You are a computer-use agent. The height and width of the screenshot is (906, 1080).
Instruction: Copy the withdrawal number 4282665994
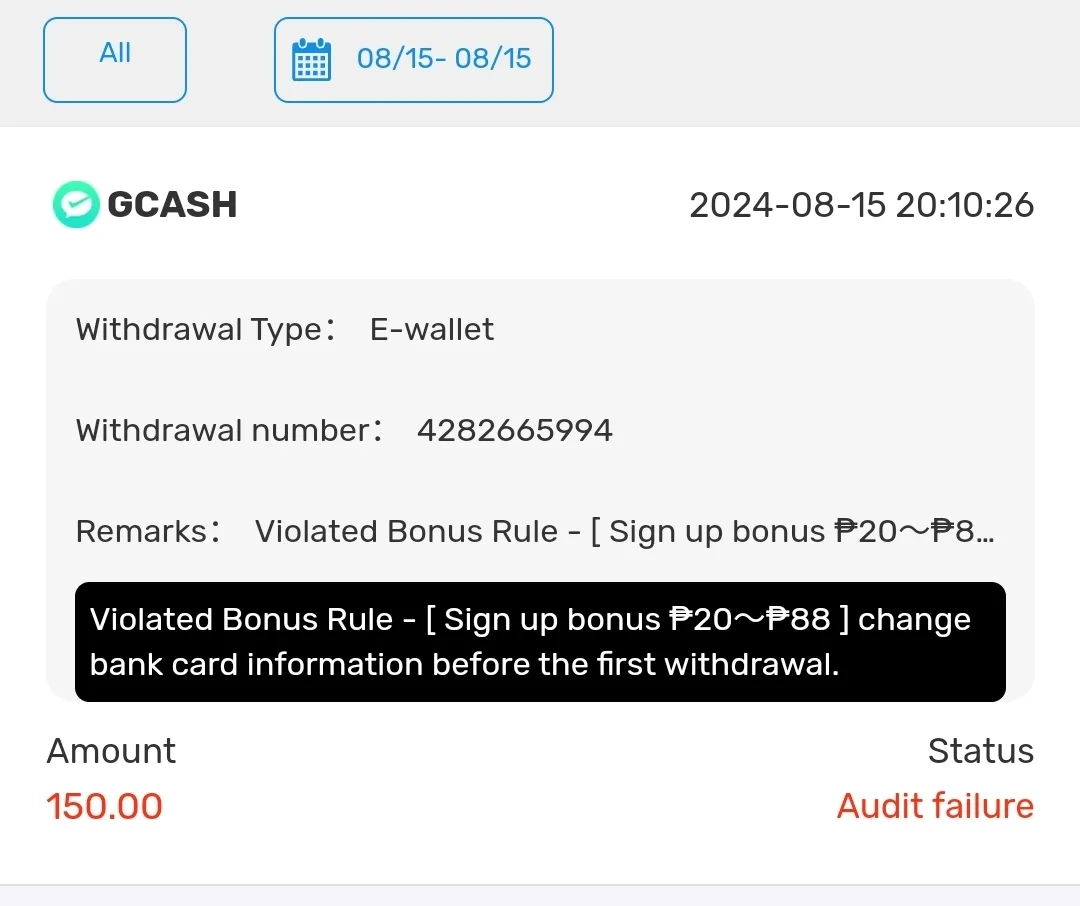(x=515, y=431)
